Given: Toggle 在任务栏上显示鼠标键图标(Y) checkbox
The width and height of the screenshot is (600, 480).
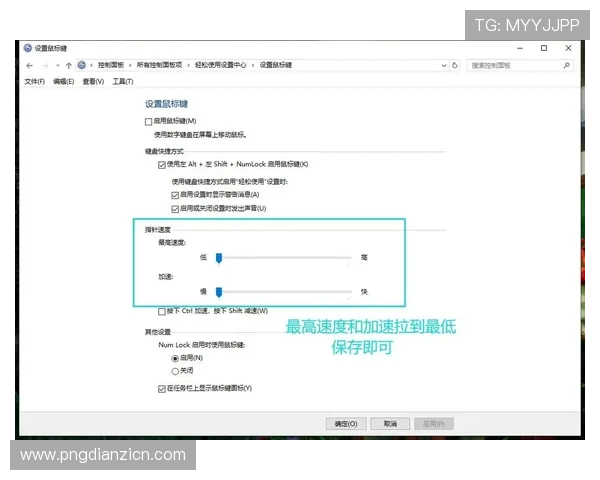Looking at the screenshot, I should pos(161,389).
